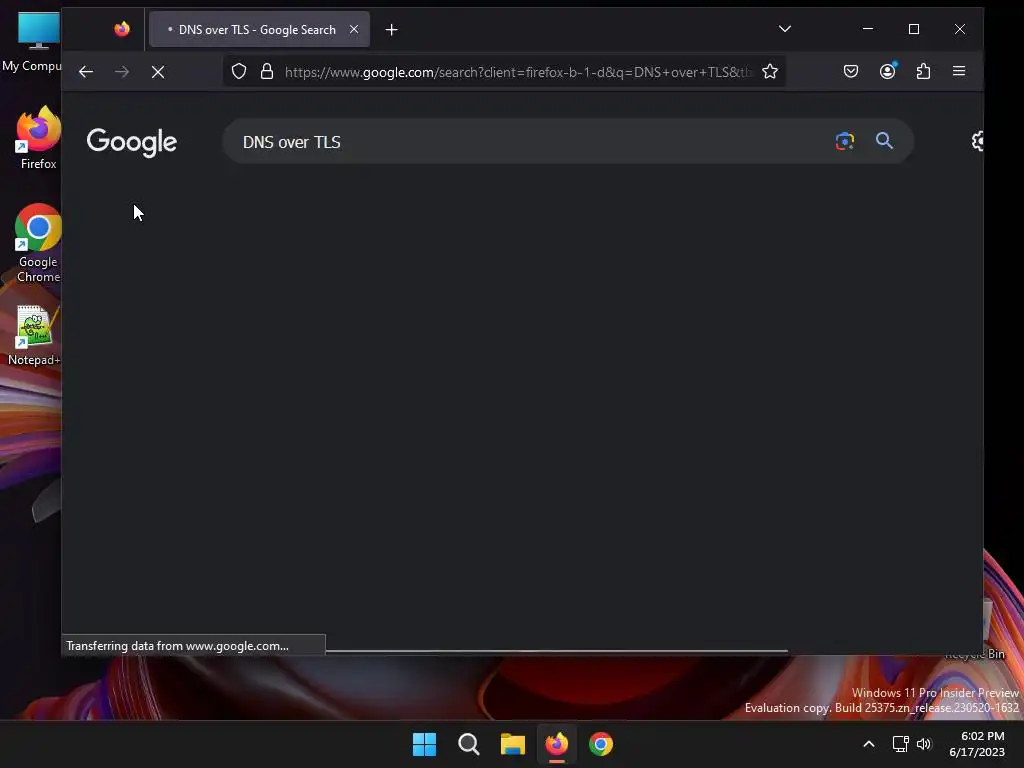1024x768 pixels.
Task: Submit search with magnifier icon
Action: pyautogui.click(x=884, y=140)
